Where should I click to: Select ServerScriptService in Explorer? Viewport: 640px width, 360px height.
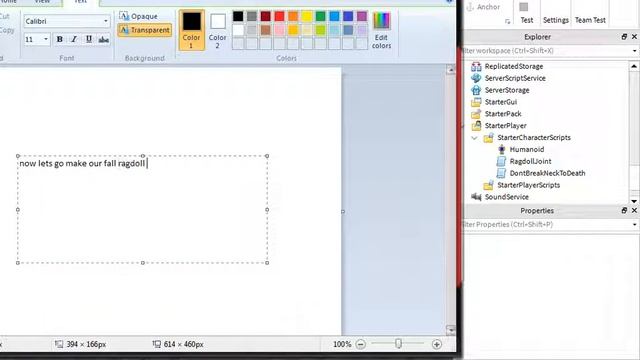point(515,78)
